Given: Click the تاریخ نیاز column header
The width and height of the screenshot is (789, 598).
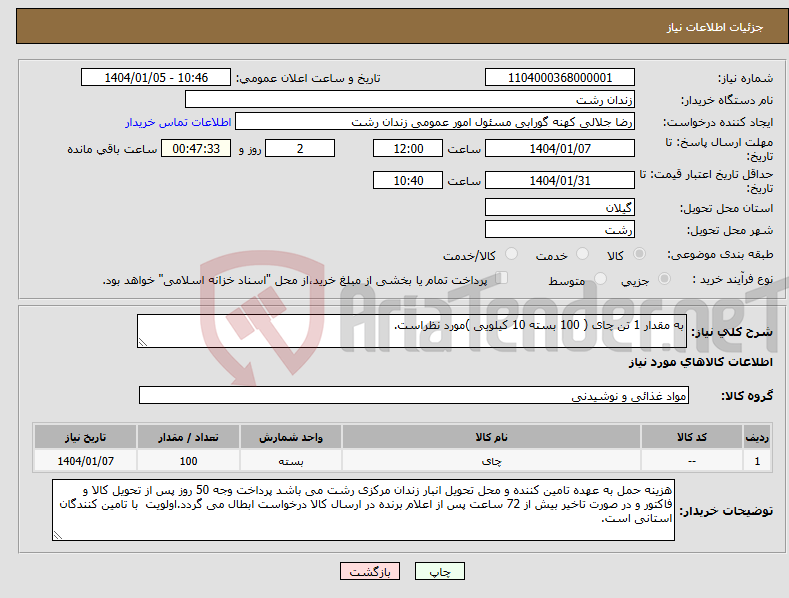Looking at the screenshot, I should click(x=86, y=437).
